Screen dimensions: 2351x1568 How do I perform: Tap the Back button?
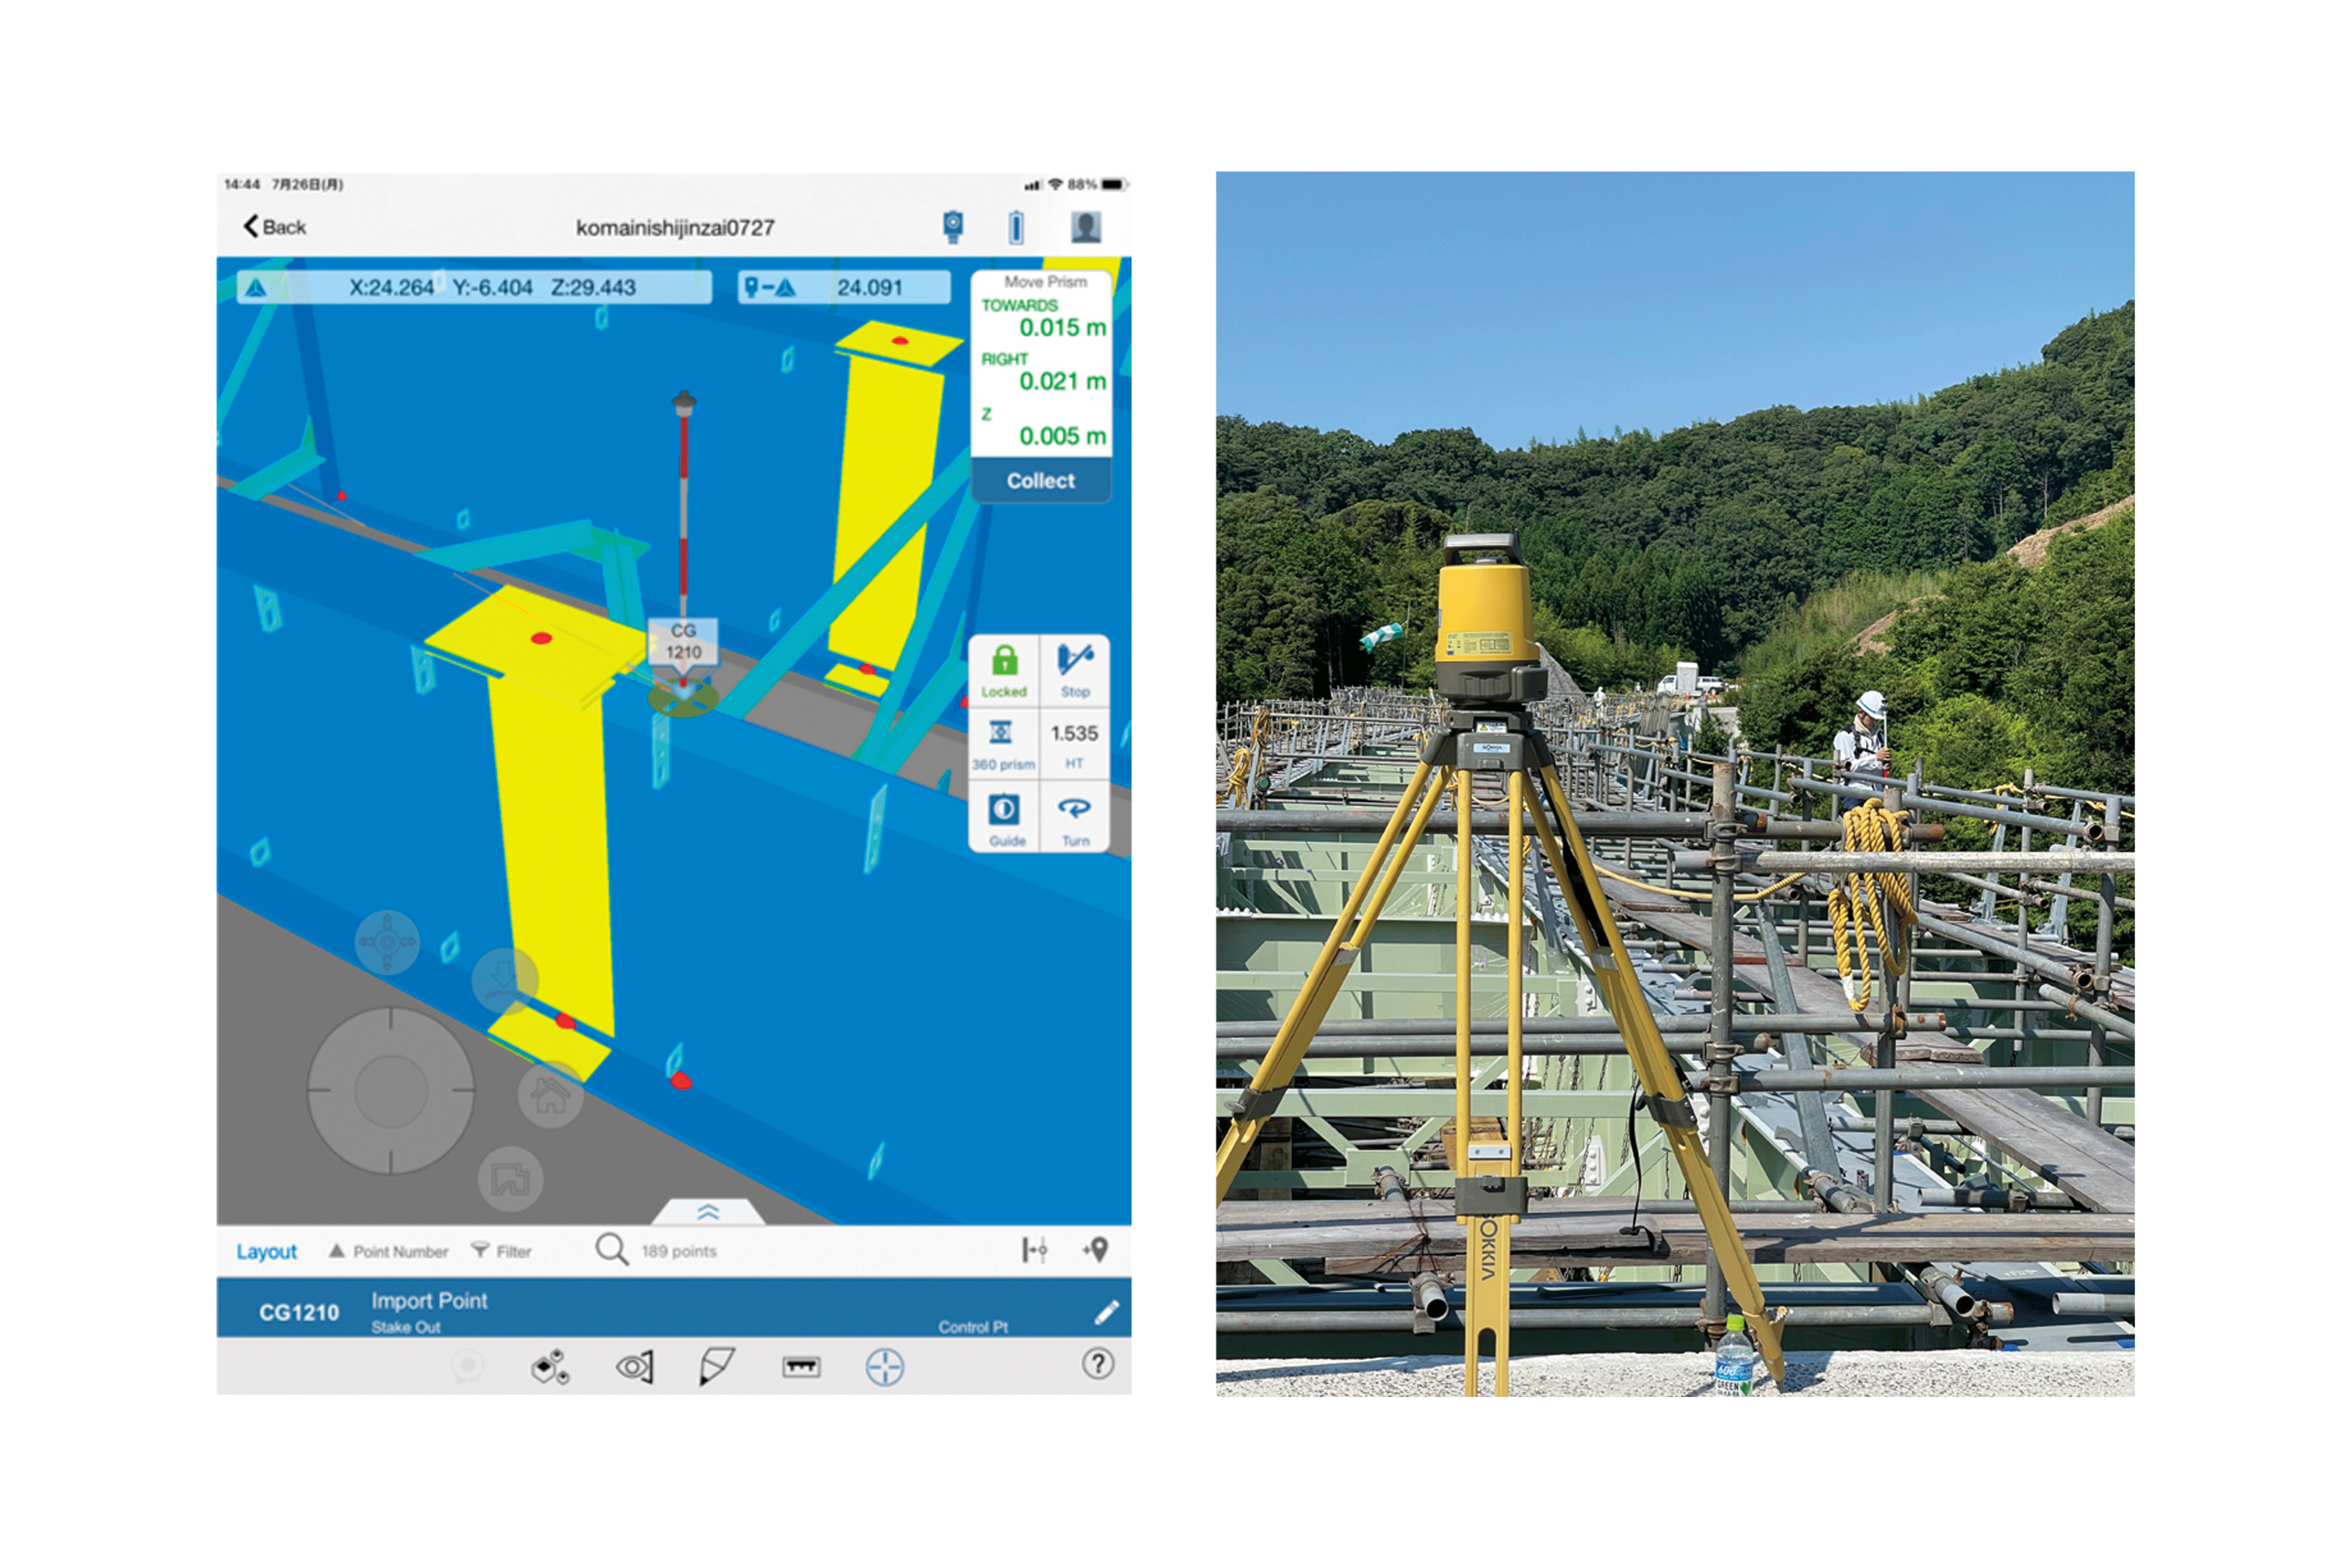coord(274,227)
